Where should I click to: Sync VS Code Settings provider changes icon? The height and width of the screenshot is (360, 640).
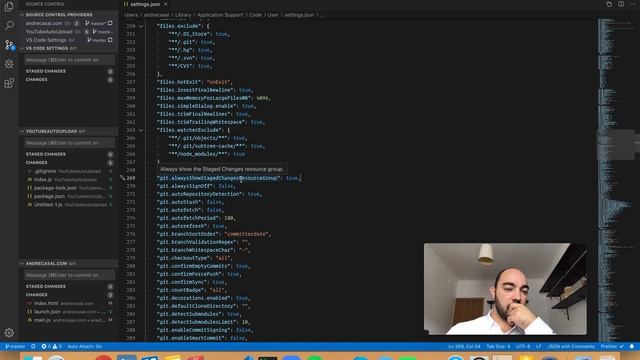[x=110, y=40]
